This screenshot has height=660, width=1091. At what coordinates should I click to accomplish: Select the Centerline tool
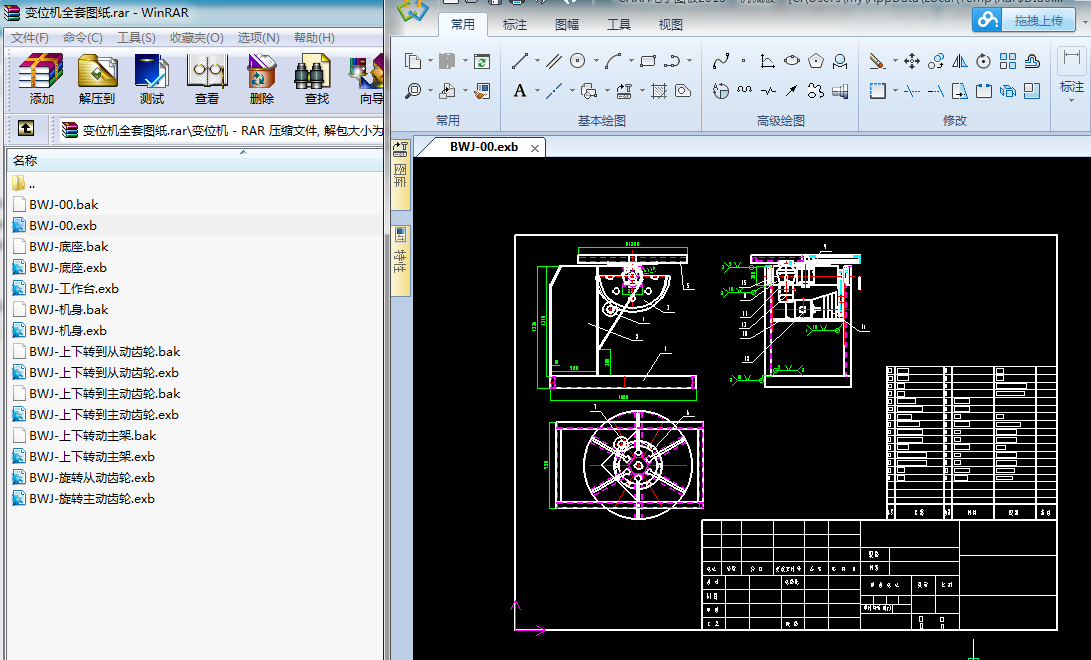(554, 90)
